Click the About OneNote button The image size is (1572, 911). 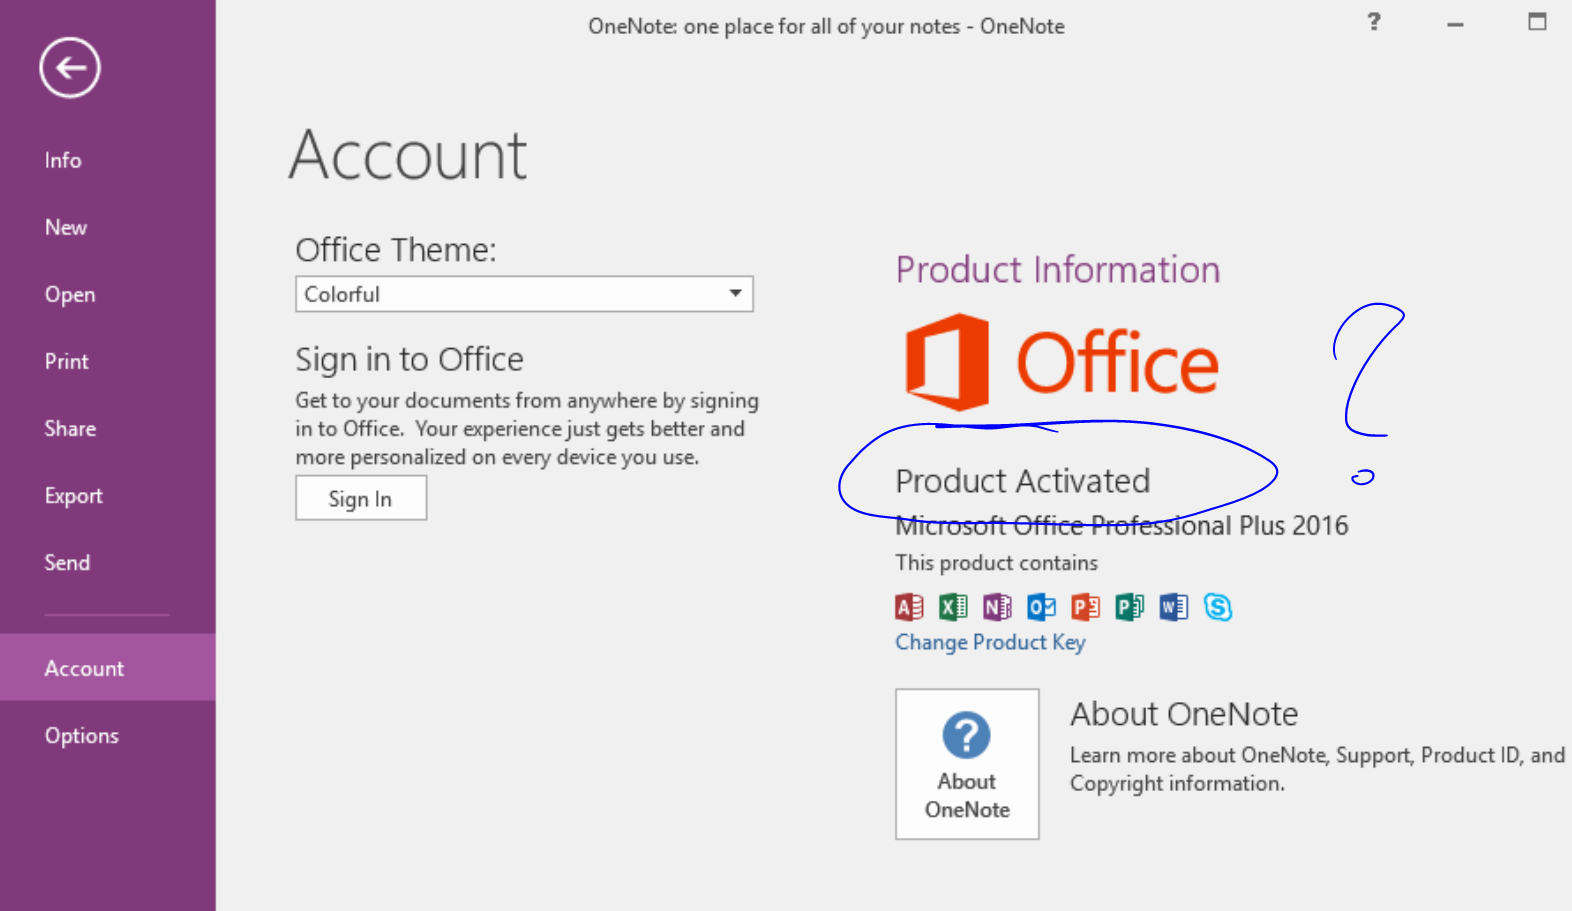(x=967, y=764)
